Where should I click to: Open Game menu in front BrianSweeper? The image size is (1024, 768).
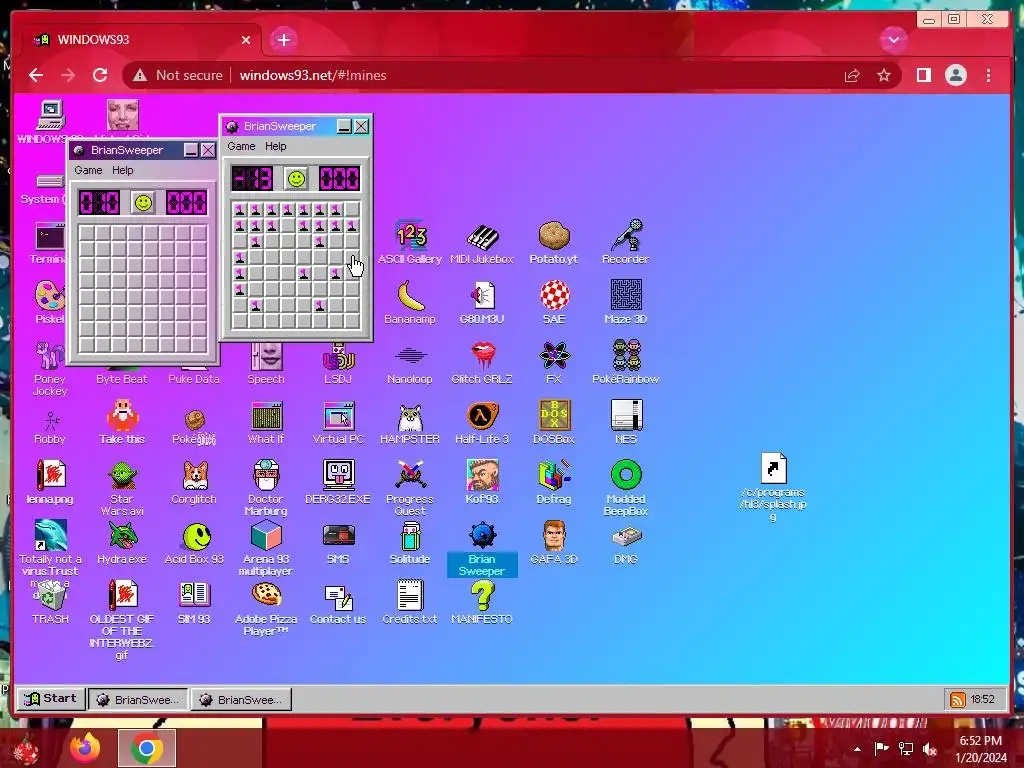point(241,146)
